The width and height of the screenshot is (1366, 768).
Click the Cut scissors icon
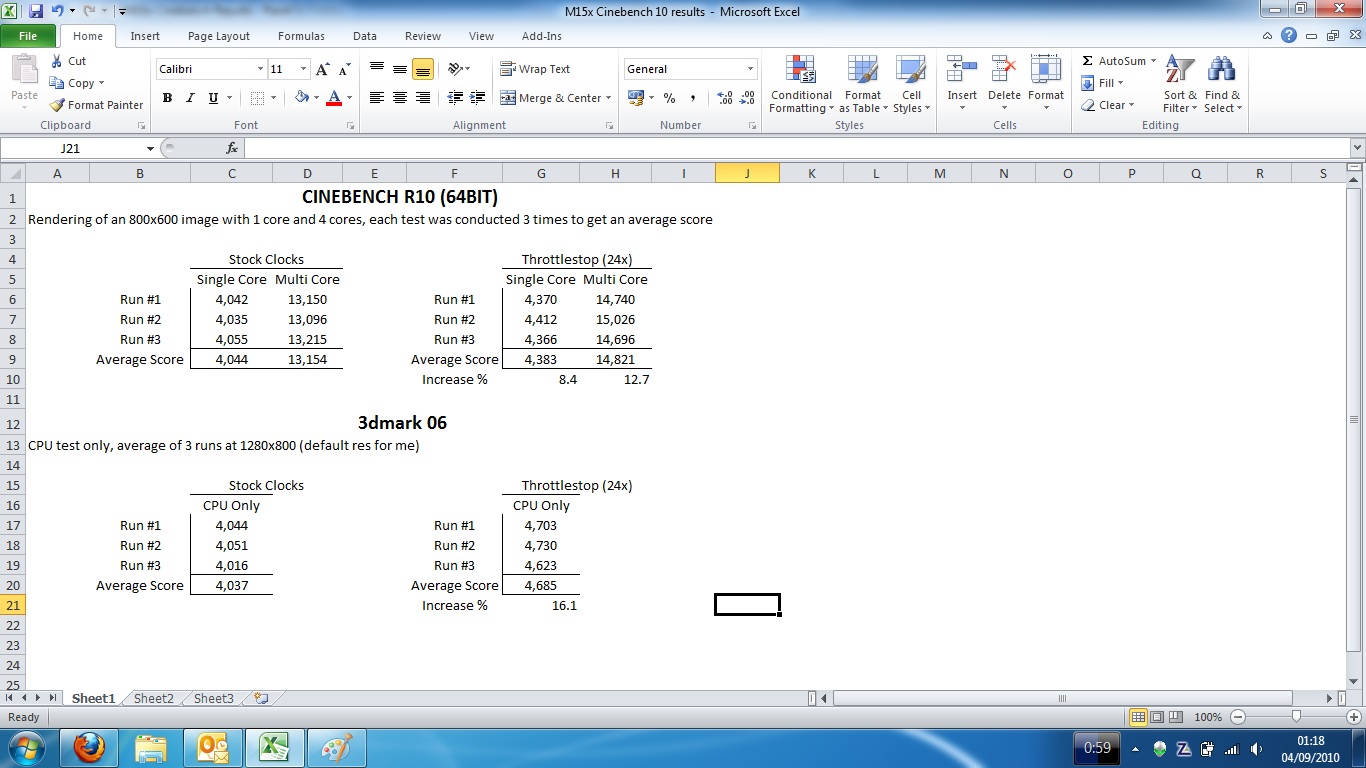tap(57, 61)
